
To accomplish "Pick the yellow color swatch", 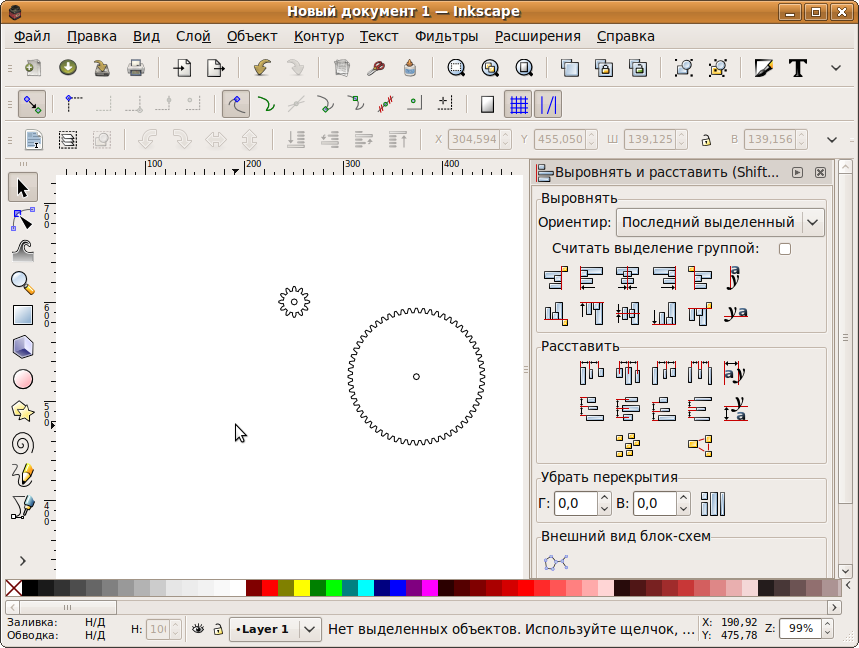I will (302, 588).
